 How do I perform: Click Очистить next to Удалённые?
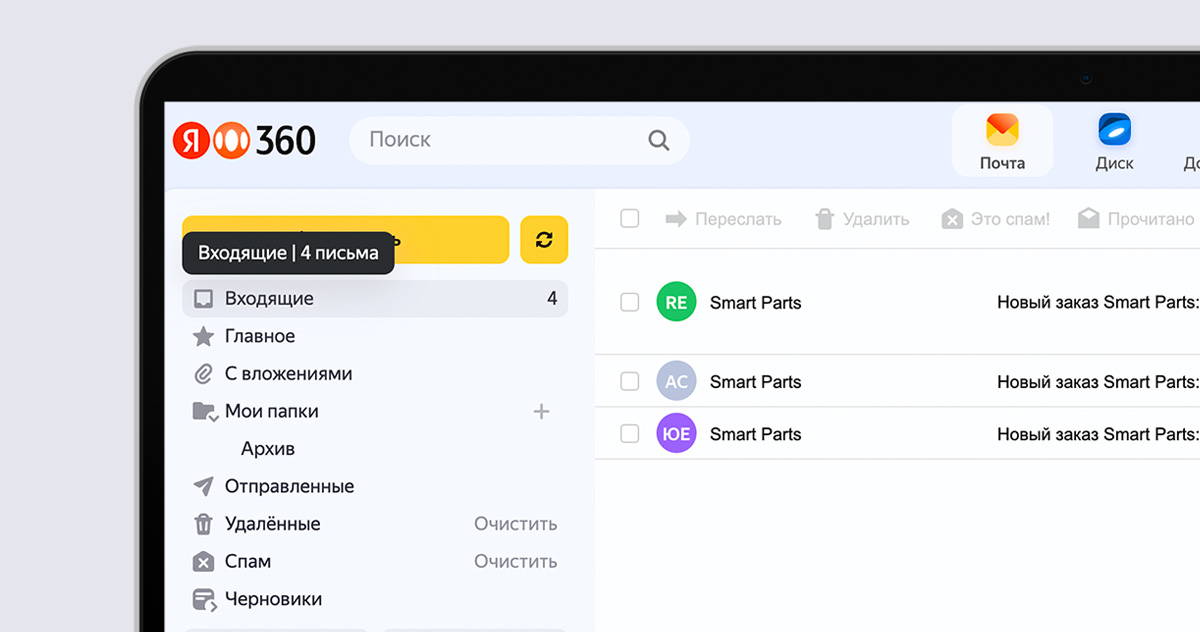(x=515, y=524)
